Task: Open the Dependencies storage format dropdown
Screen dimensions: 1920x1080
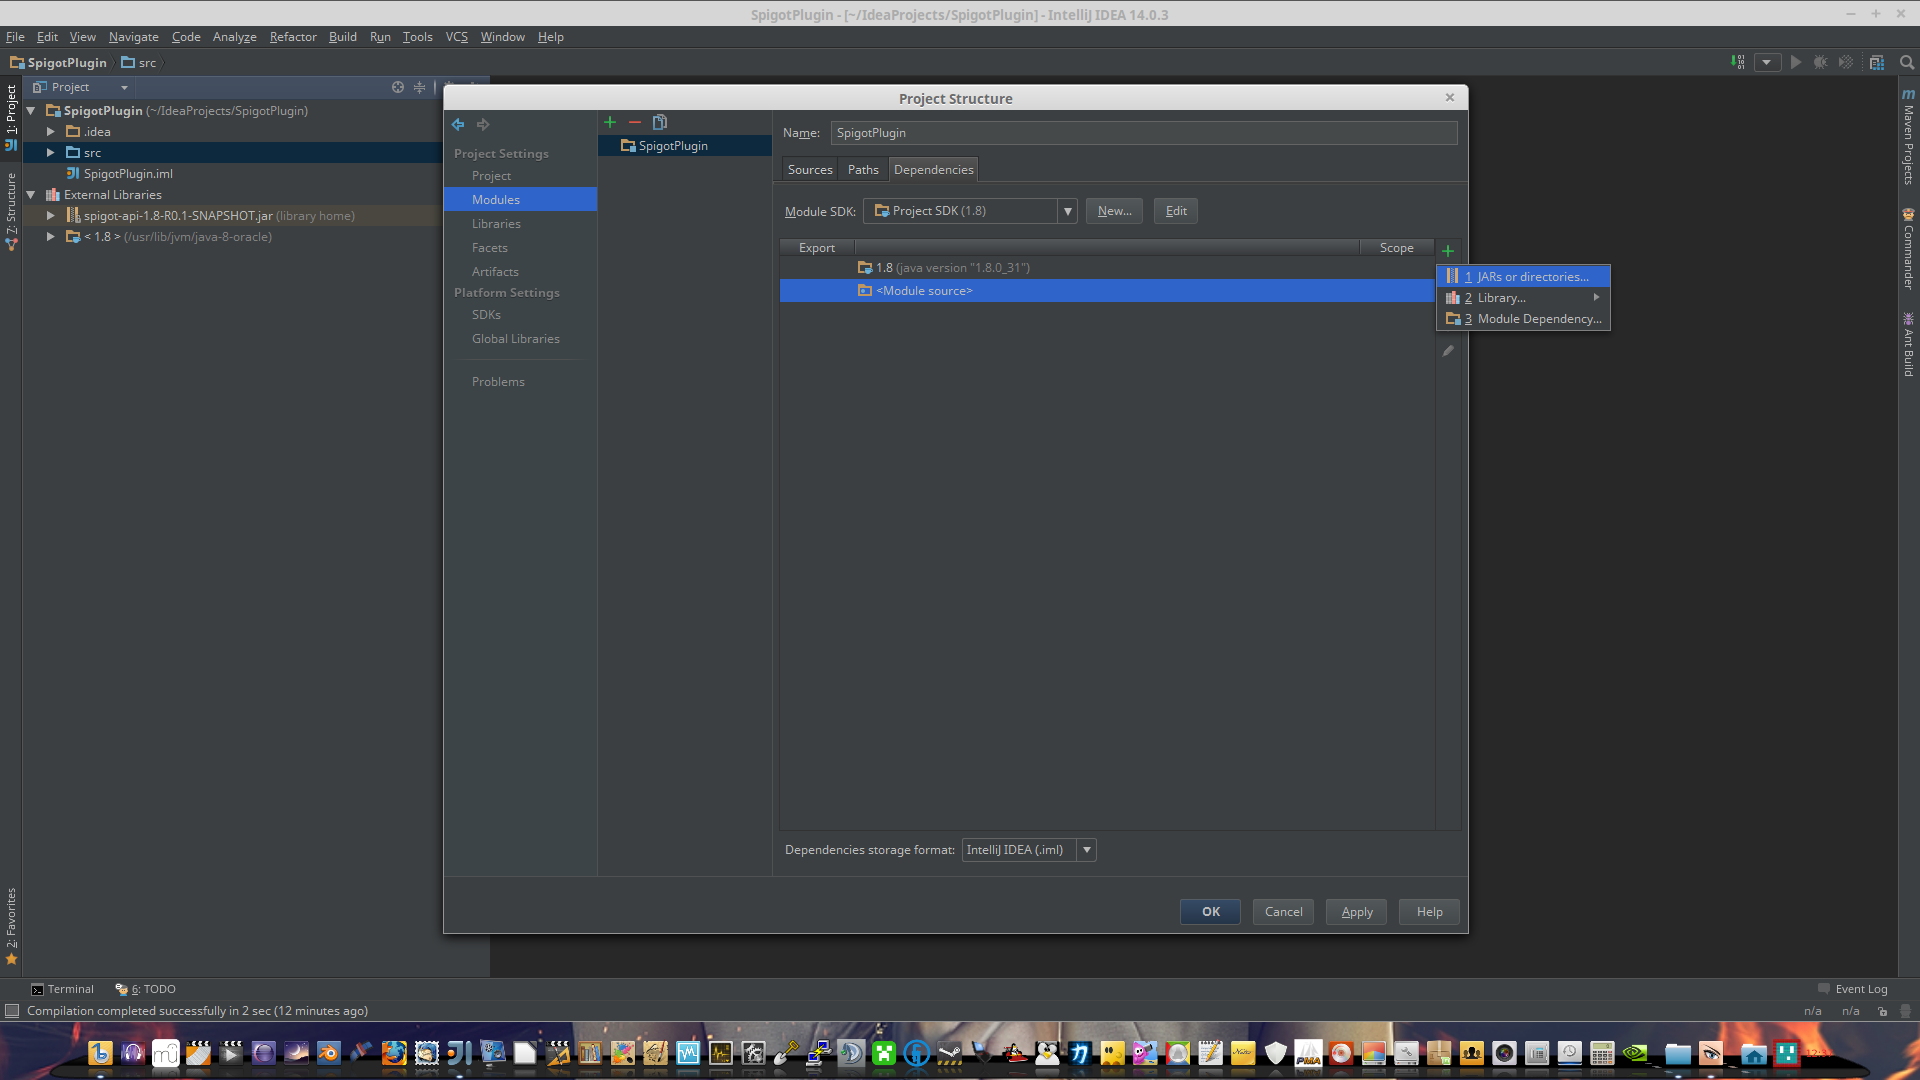Action: 1086,849
